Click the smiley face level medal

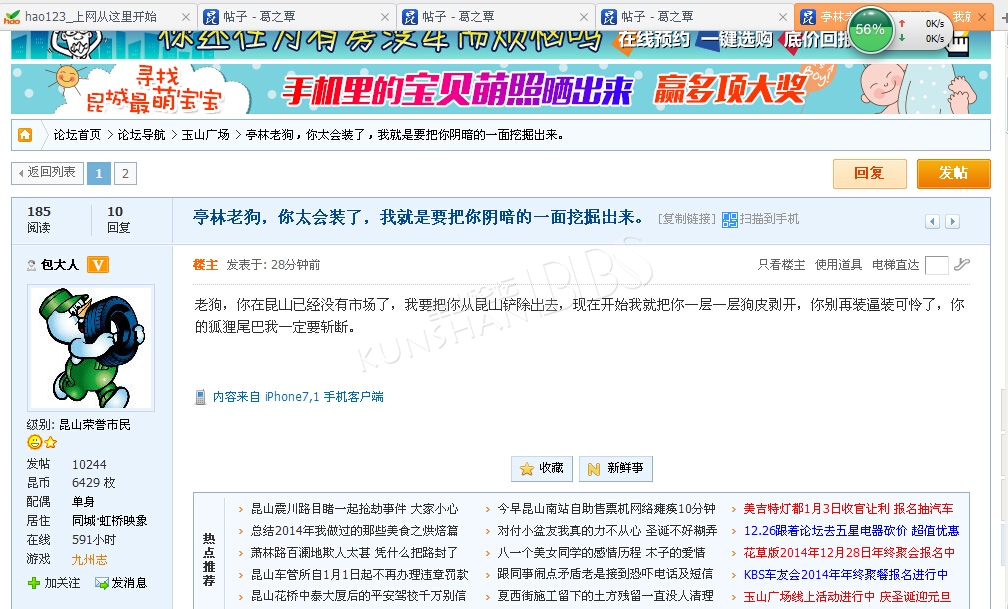35,442
